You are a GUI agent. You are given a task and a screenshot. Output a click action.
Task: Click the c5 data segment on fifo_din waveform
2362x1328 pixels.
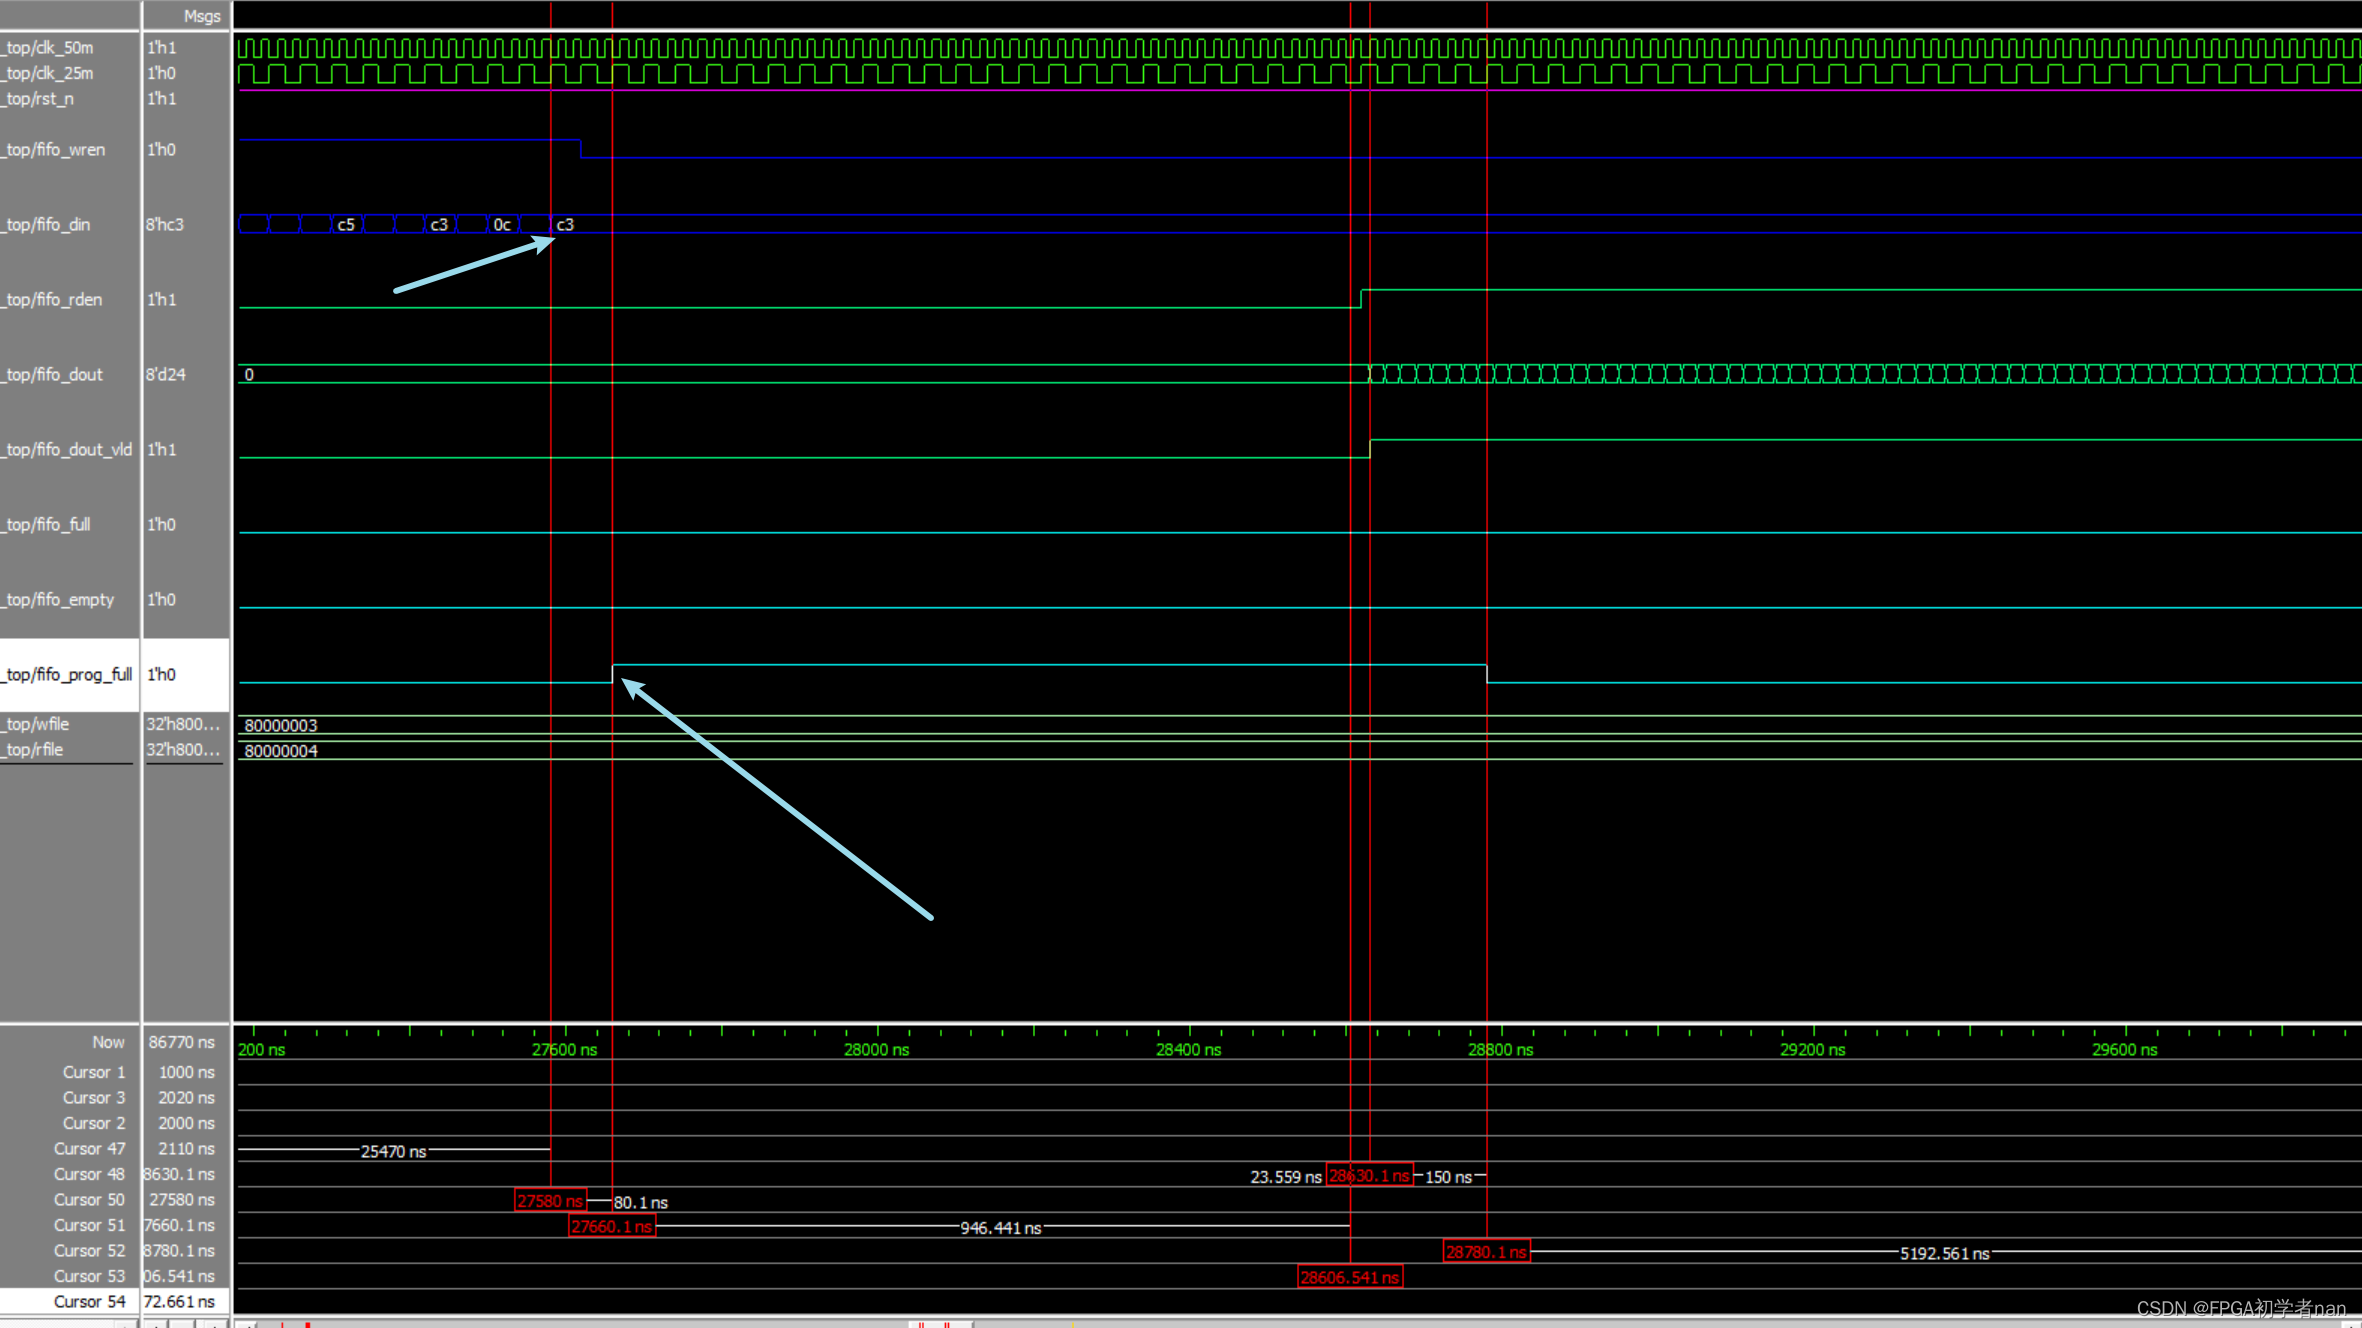click(x=346, y=224)
